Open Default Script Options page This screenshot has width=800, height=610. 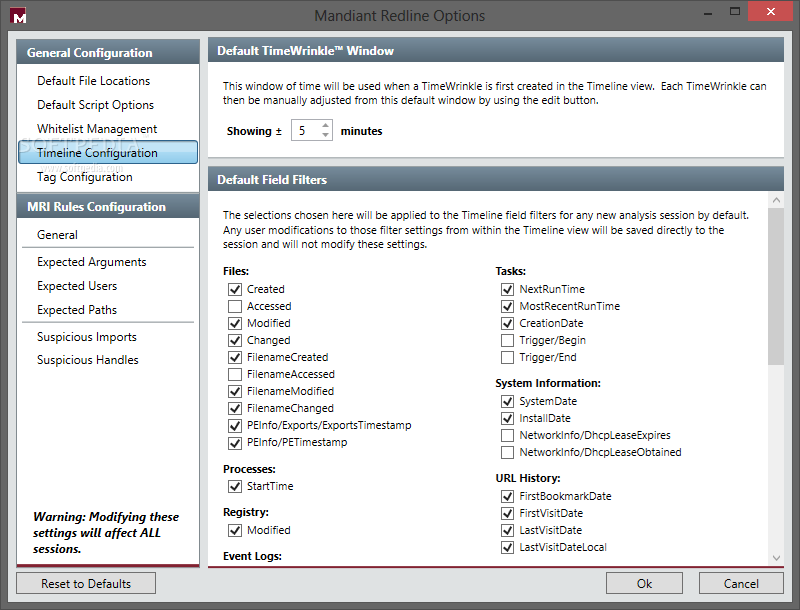(x=95, y=105)
